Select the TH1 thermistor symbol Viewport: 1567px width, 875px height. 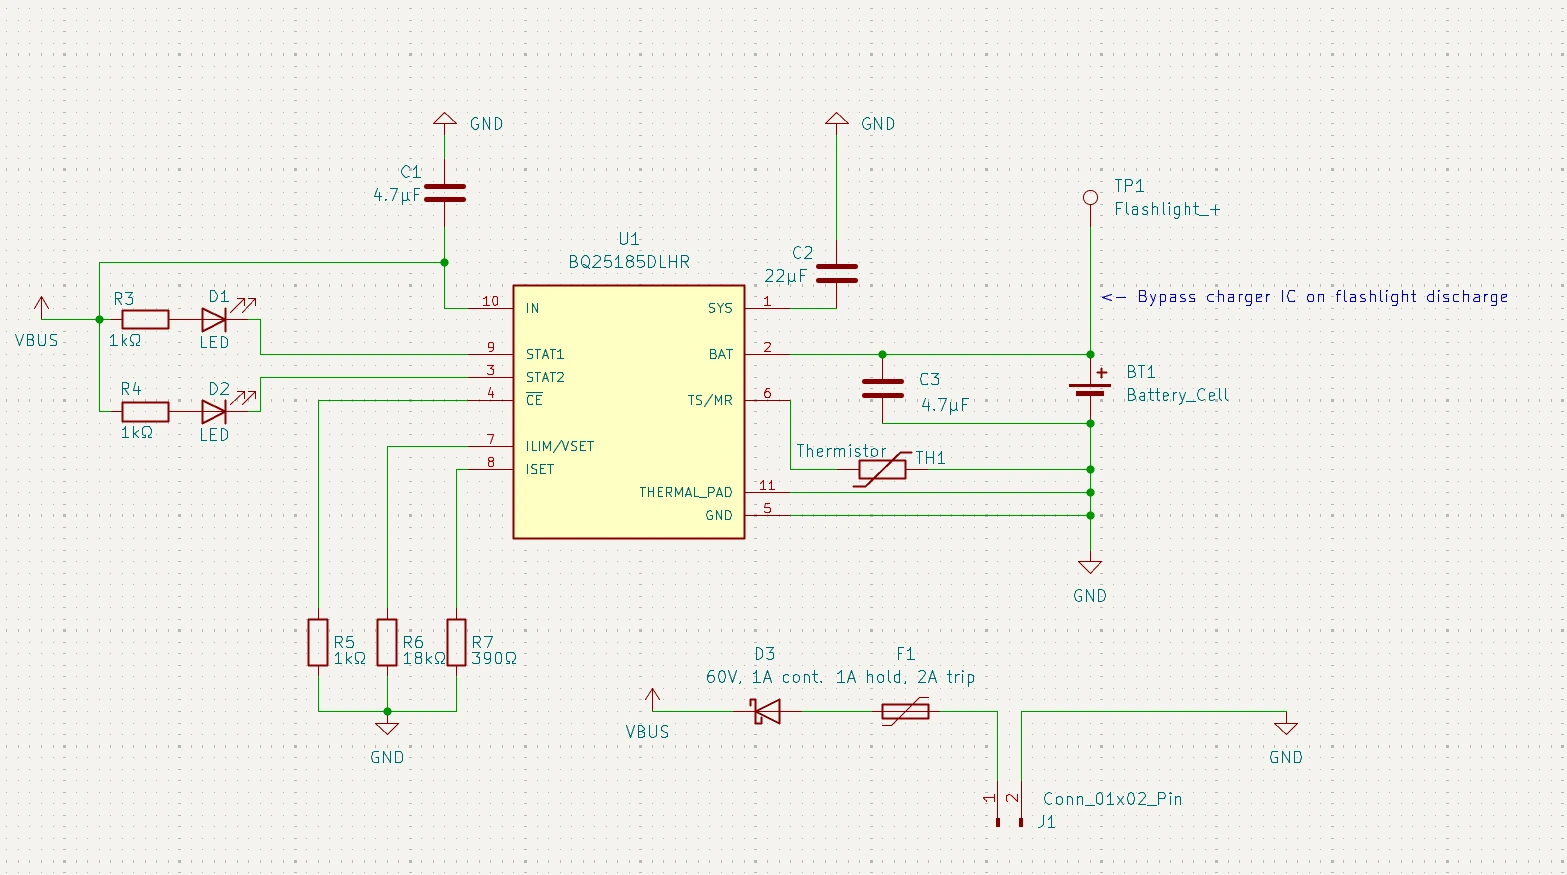click(882, 469)
